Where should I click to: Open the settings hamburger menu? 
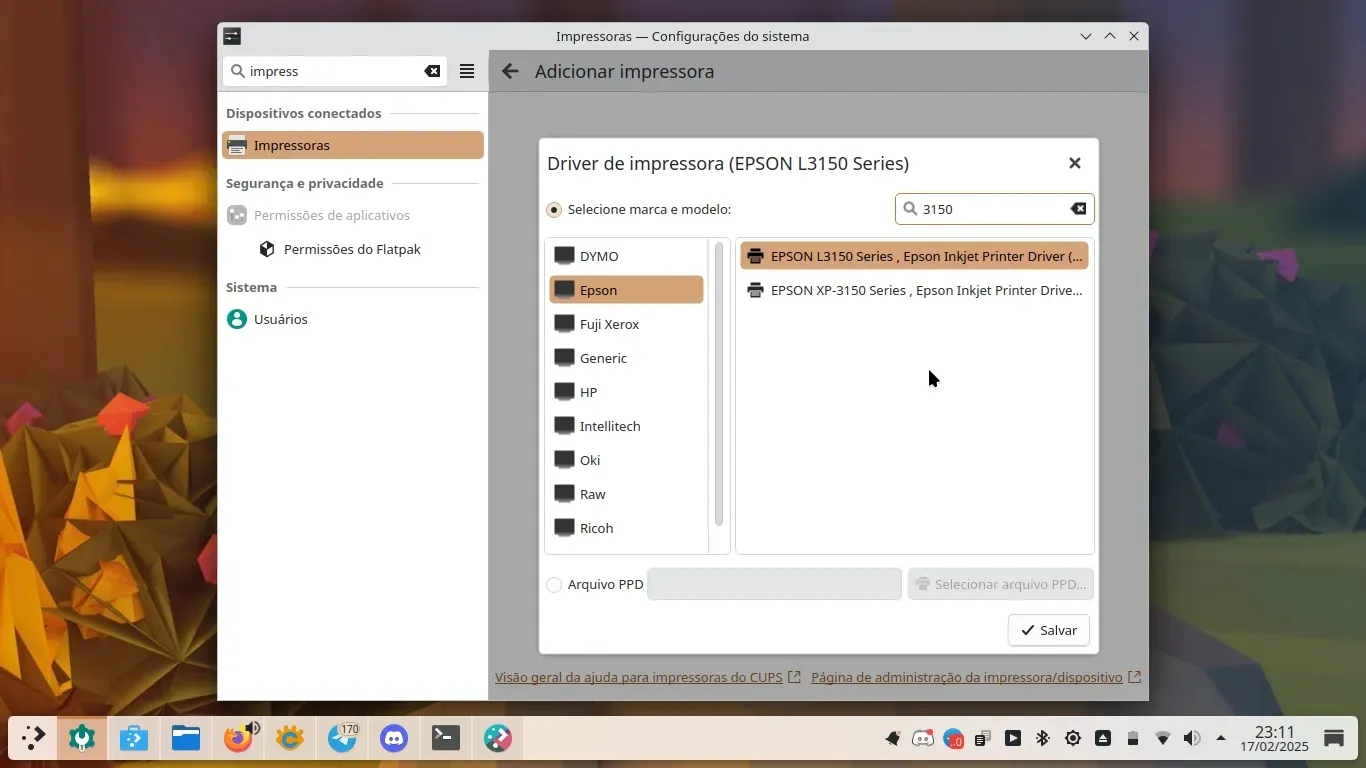click(467, 71)
